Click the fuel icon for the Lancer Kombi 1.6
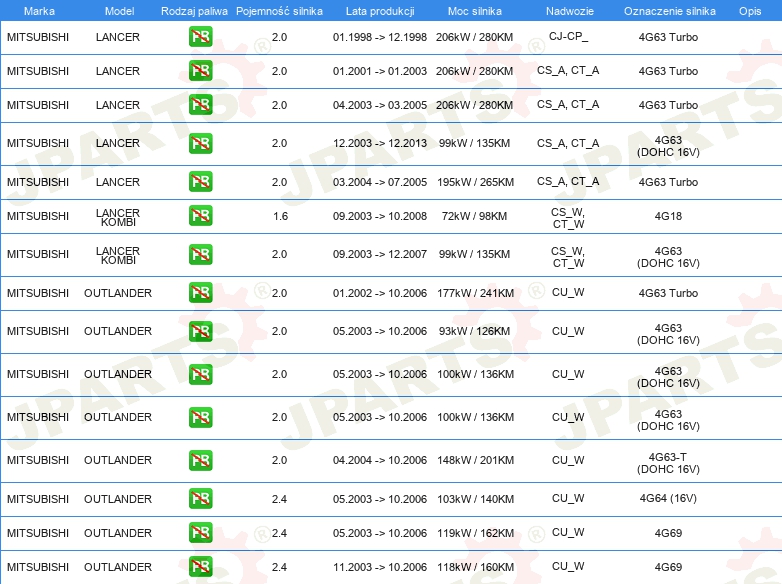Viewport: 782px width, 584px height. 200,216
